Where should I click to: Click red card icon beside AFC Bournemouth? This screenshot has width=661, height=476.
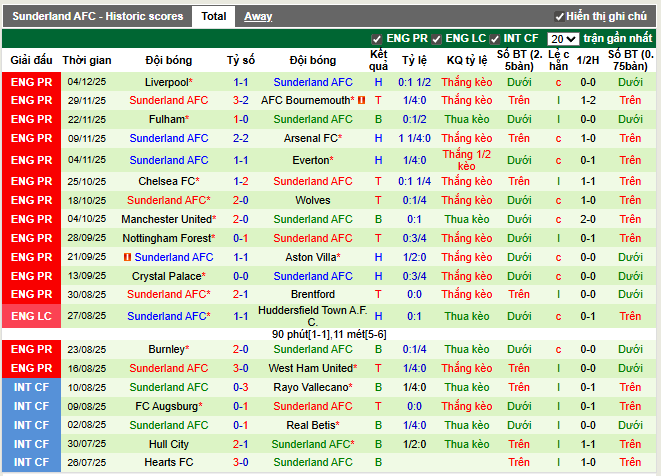click(x=362, y=101)
